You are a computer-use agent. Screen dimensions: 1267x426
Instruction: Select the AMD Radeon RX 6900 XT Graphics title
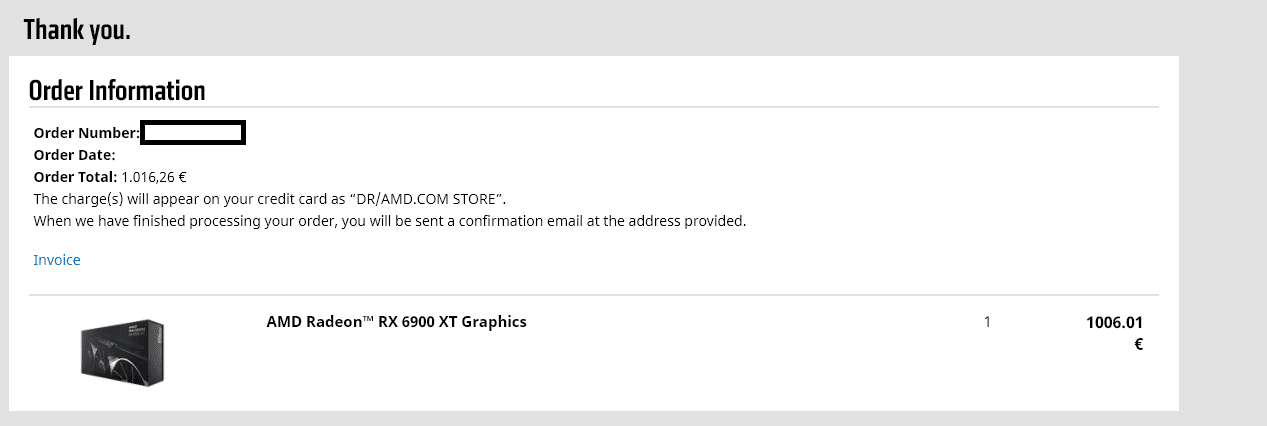(396, 322)
